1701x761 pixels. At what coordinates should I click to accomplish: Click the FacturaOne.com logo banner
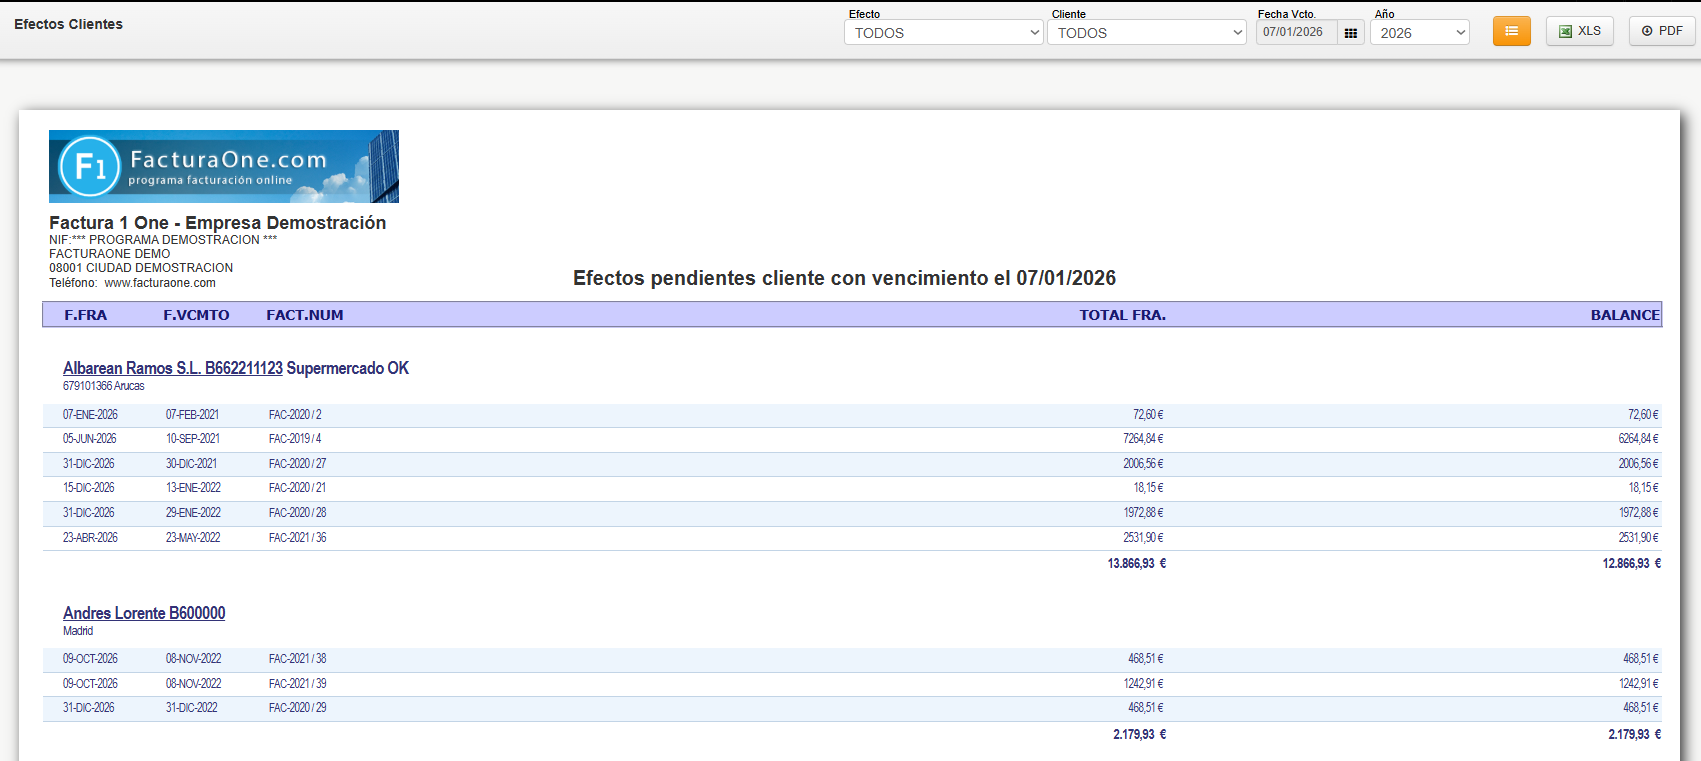click(224, 166)
